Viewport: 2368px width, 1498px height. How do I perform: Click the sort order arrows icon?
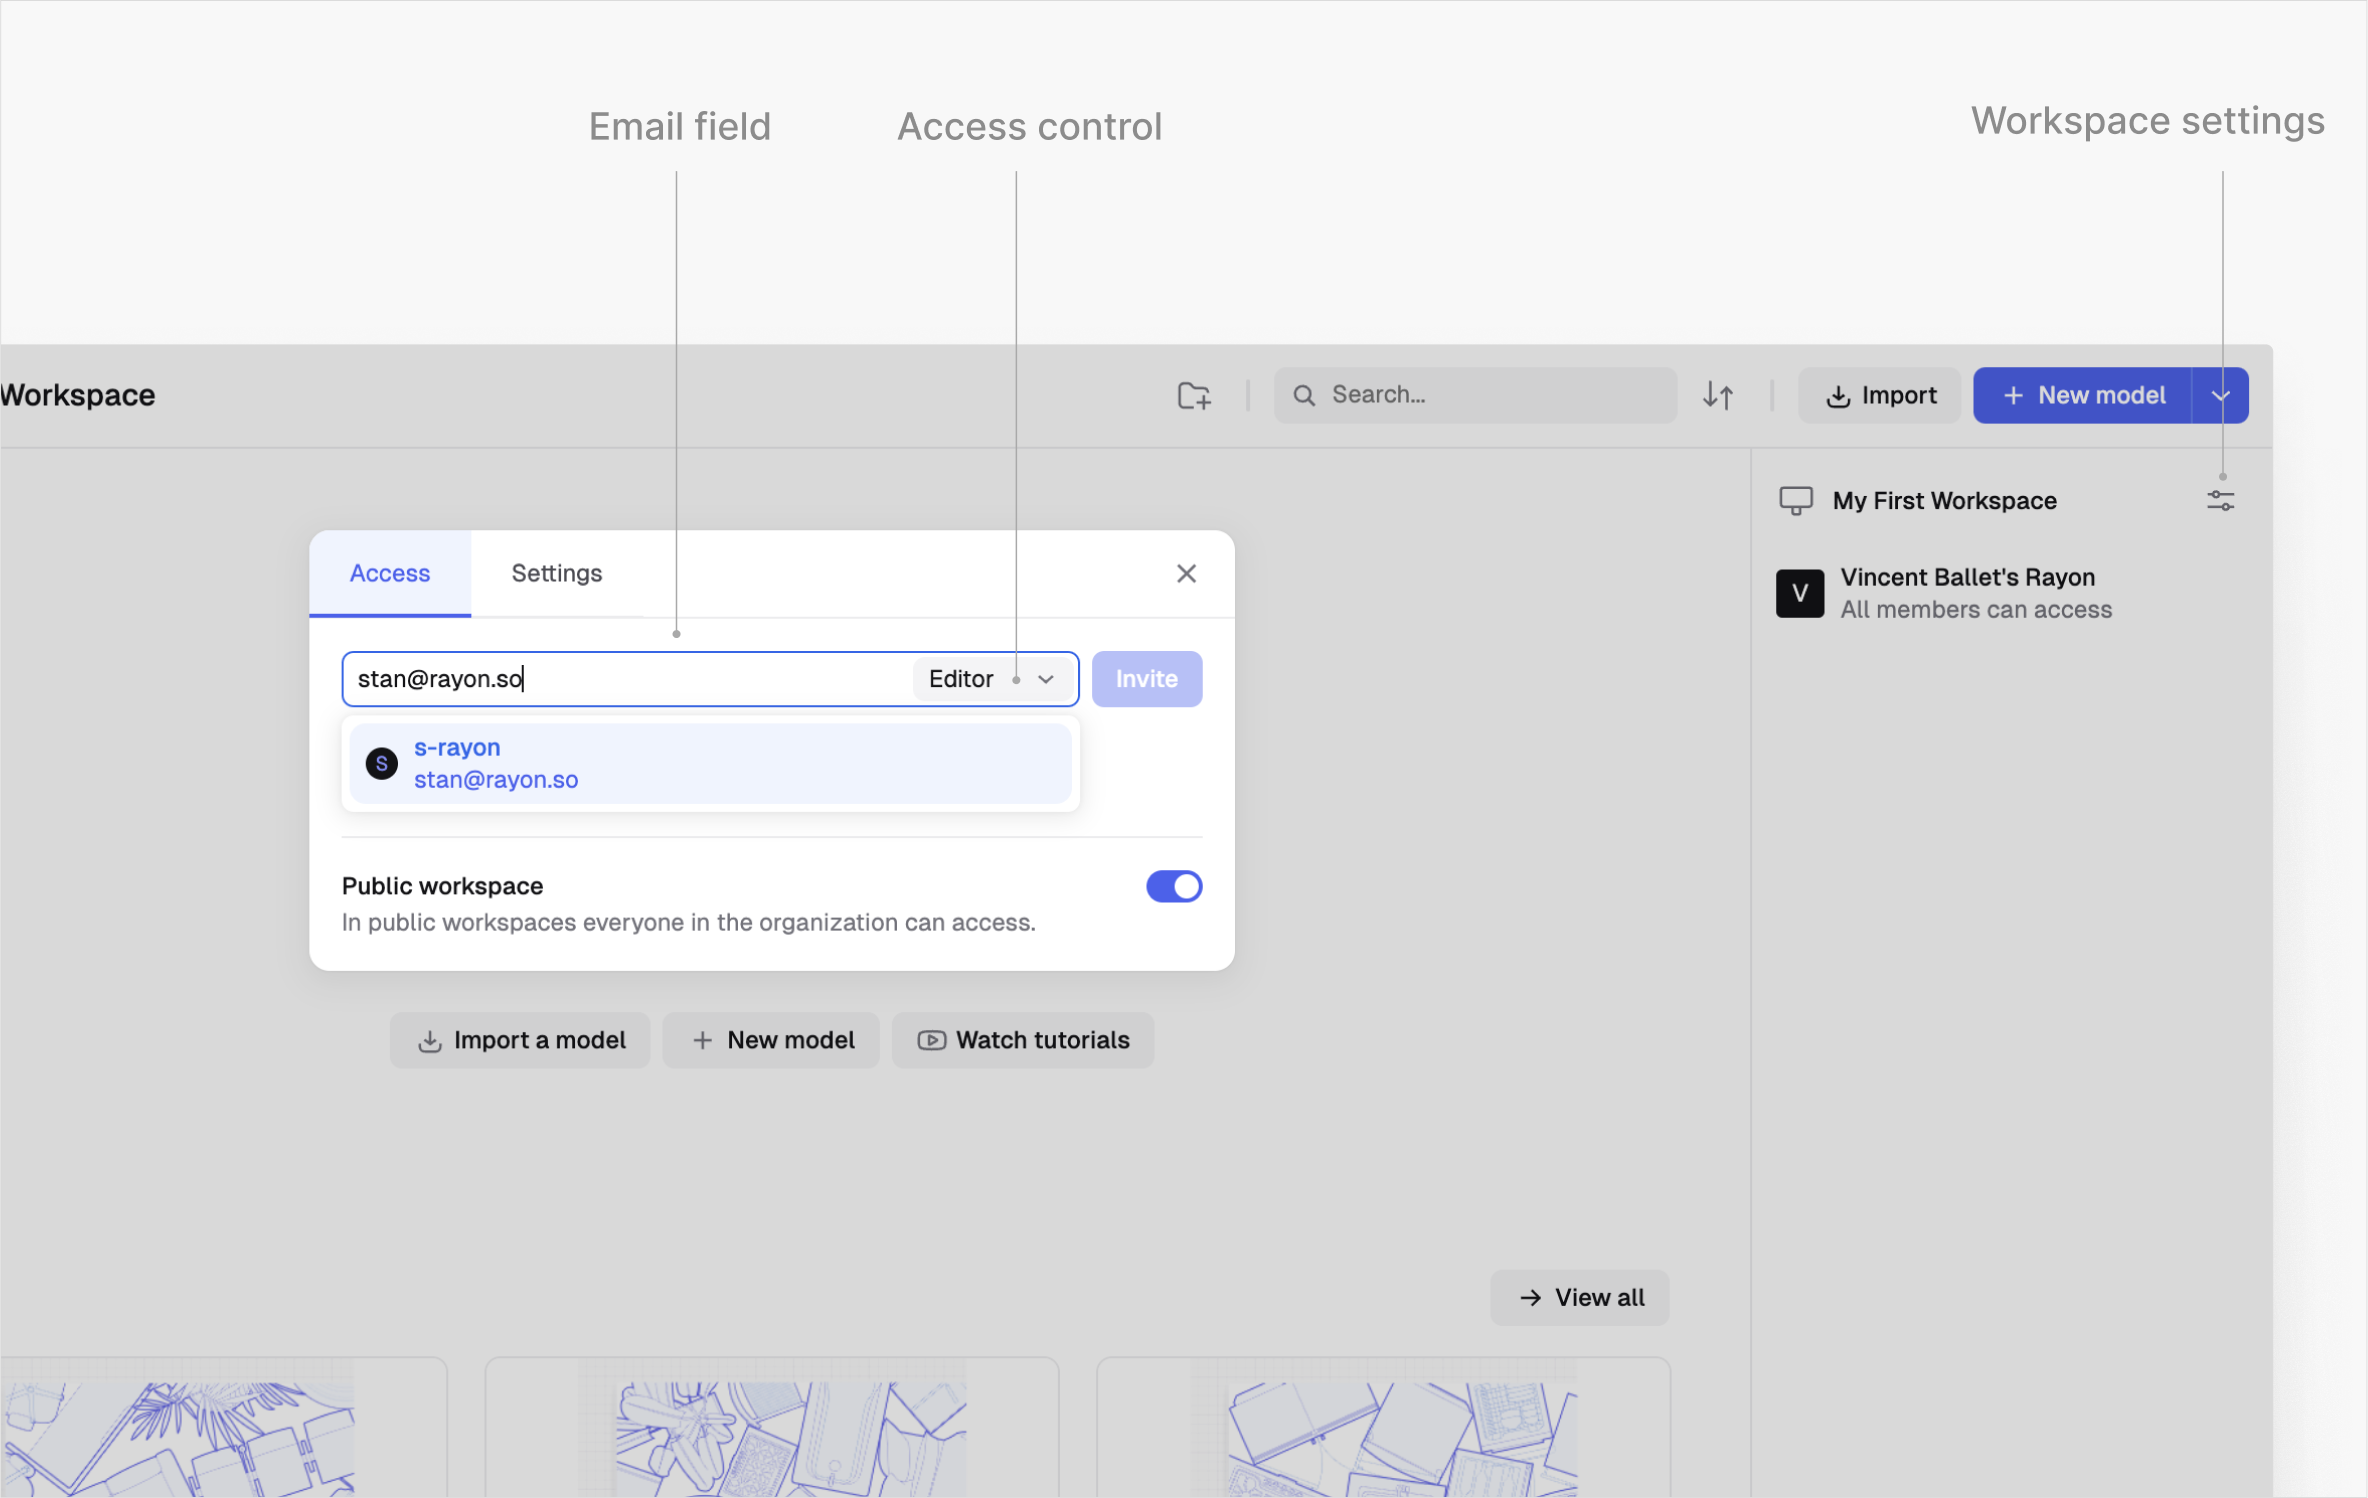(1717, 395)
